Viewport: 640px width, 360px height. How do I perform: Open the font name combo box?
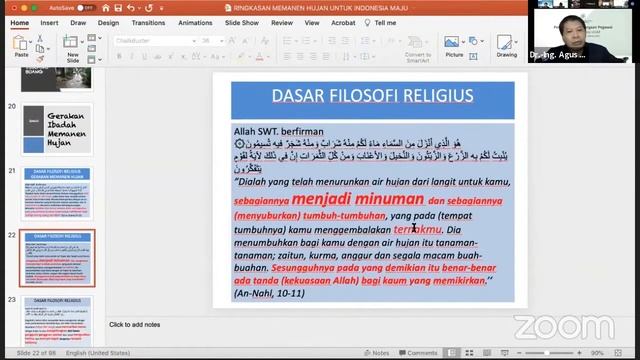click(x=156, y=41)
